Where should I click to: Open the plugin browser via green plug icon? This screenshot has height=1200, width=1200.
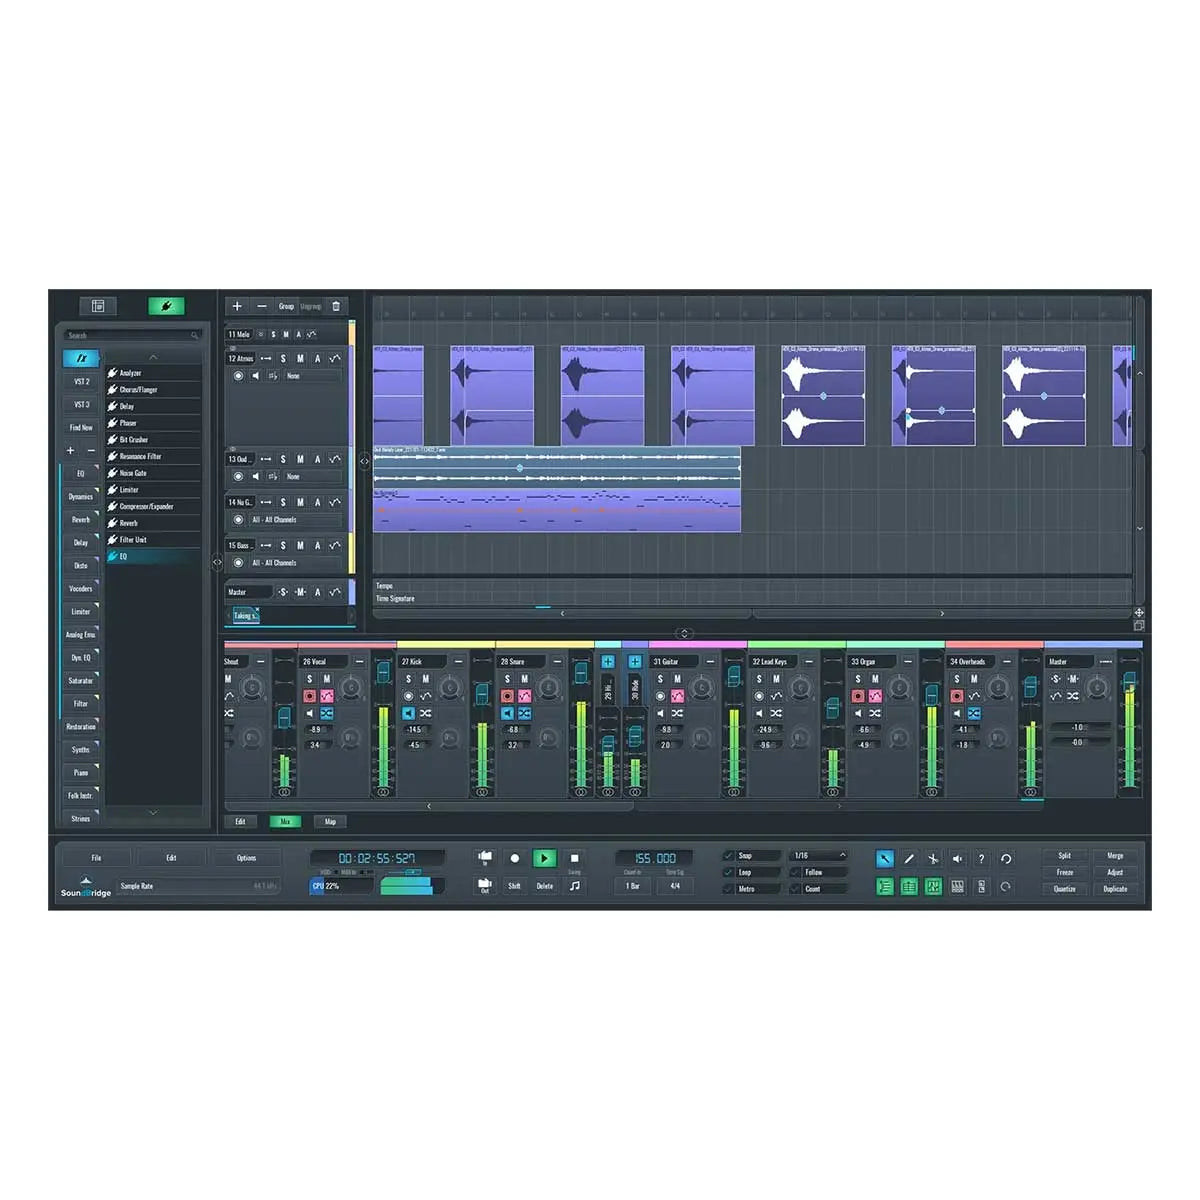pos(167,306)
